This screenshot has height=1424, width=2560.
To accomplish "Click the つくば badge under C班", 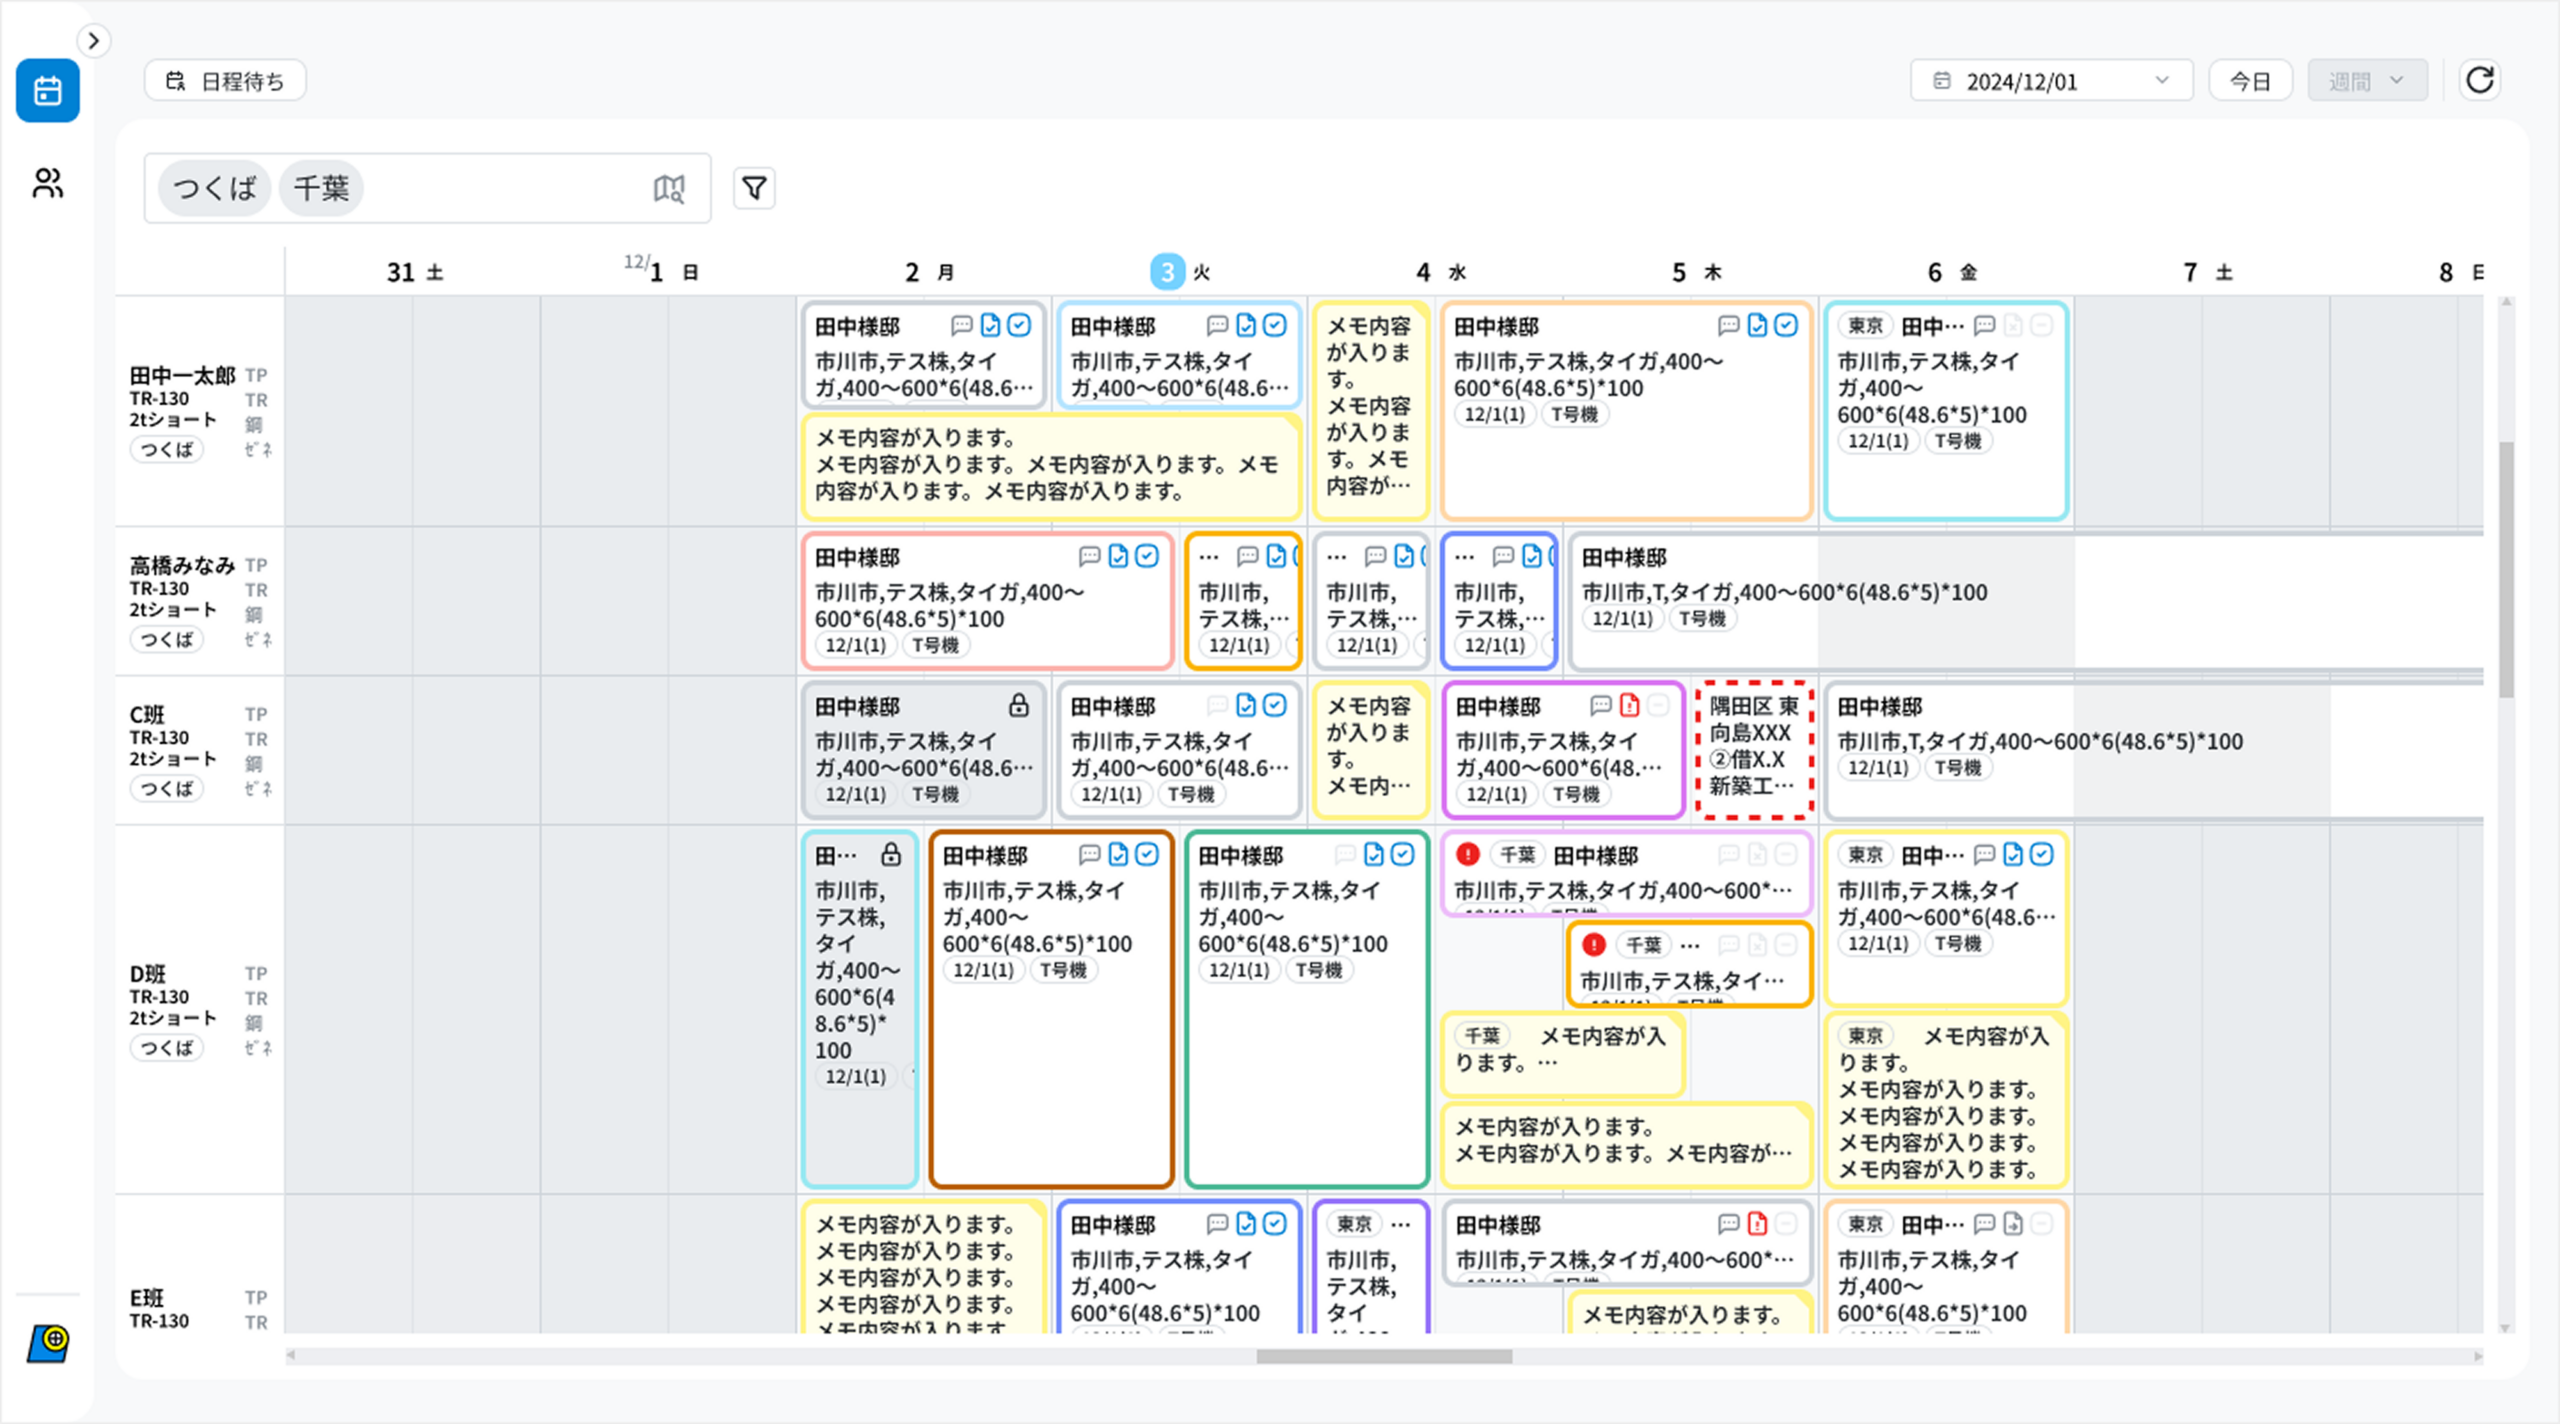I will point(167,788).
